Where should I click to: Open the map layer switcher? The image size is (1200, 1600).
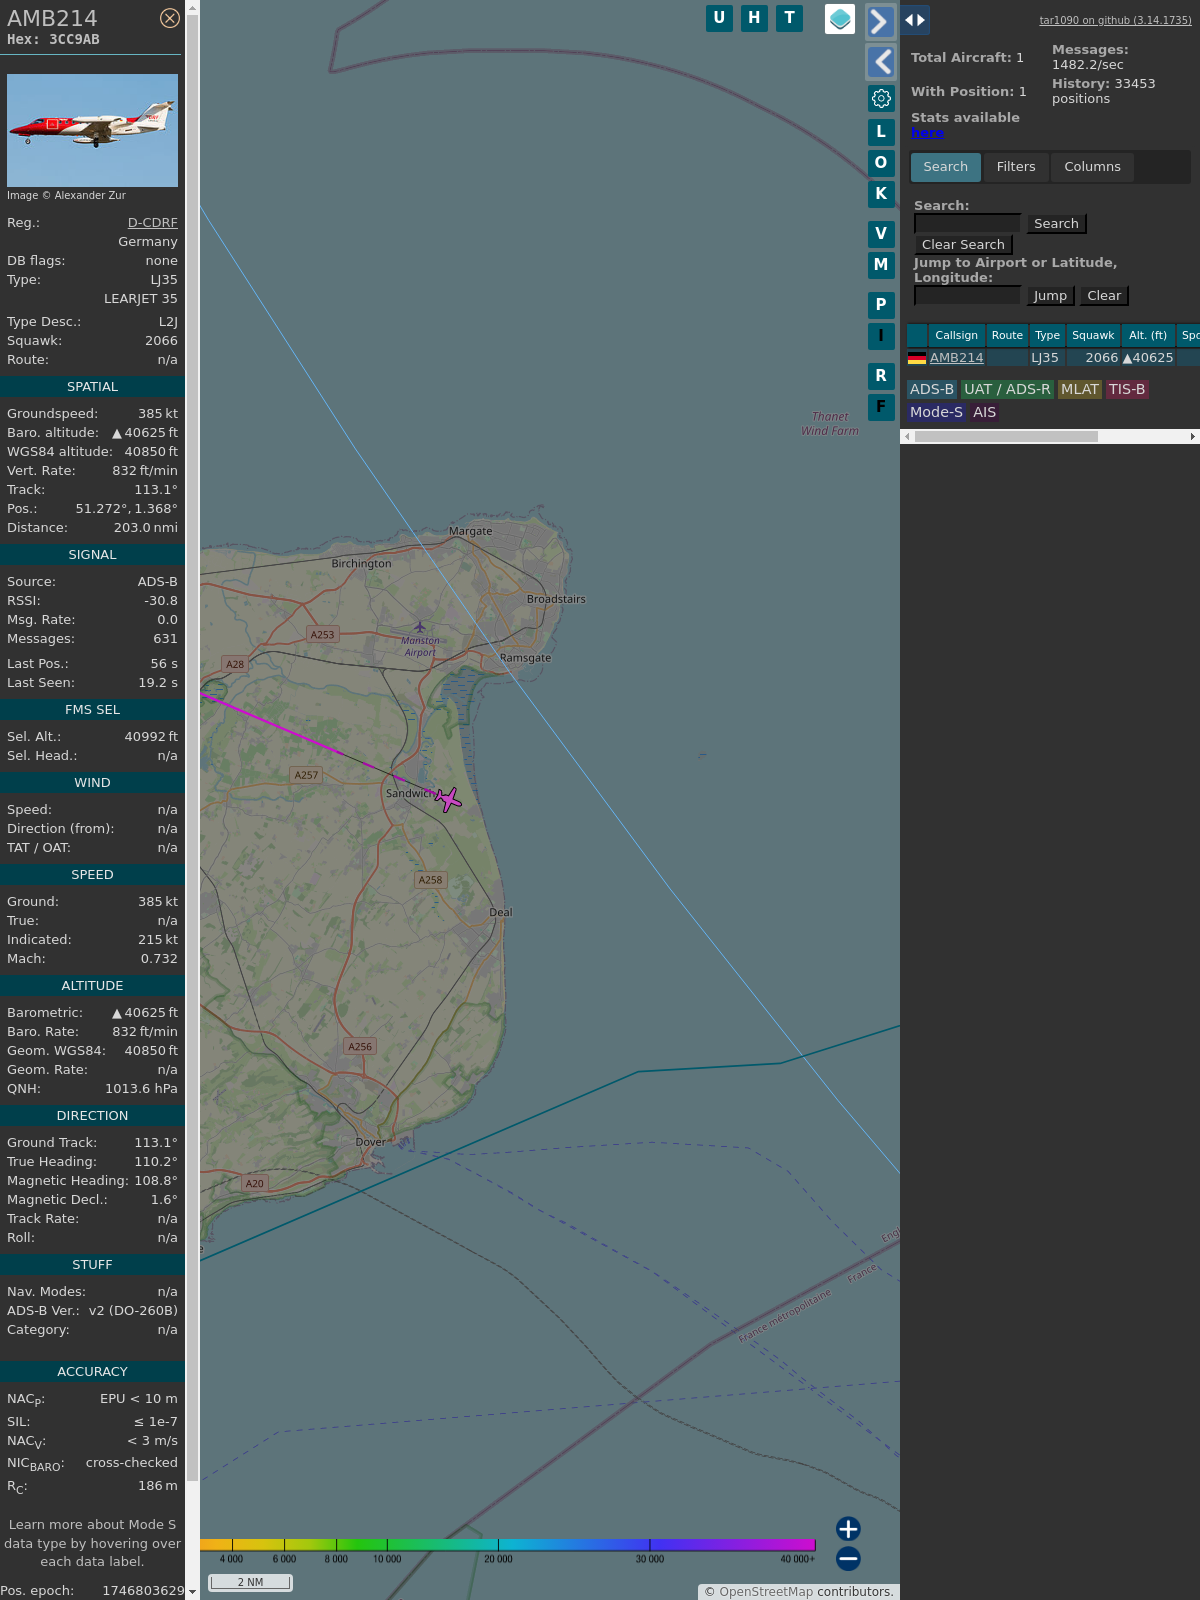pos(840,19)
